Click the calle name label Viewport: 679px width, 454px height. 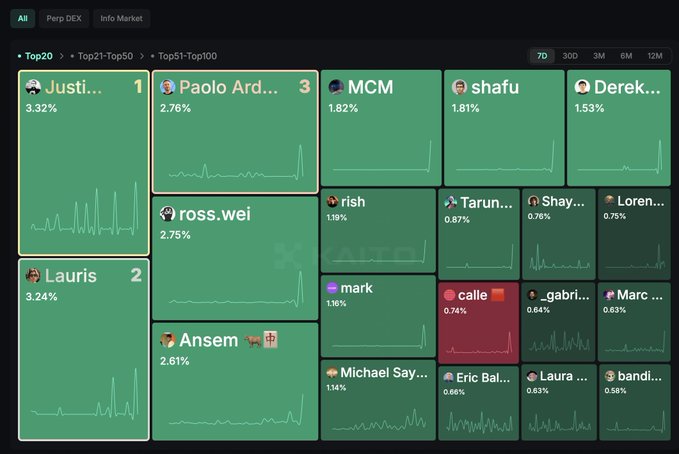point(472,295)
